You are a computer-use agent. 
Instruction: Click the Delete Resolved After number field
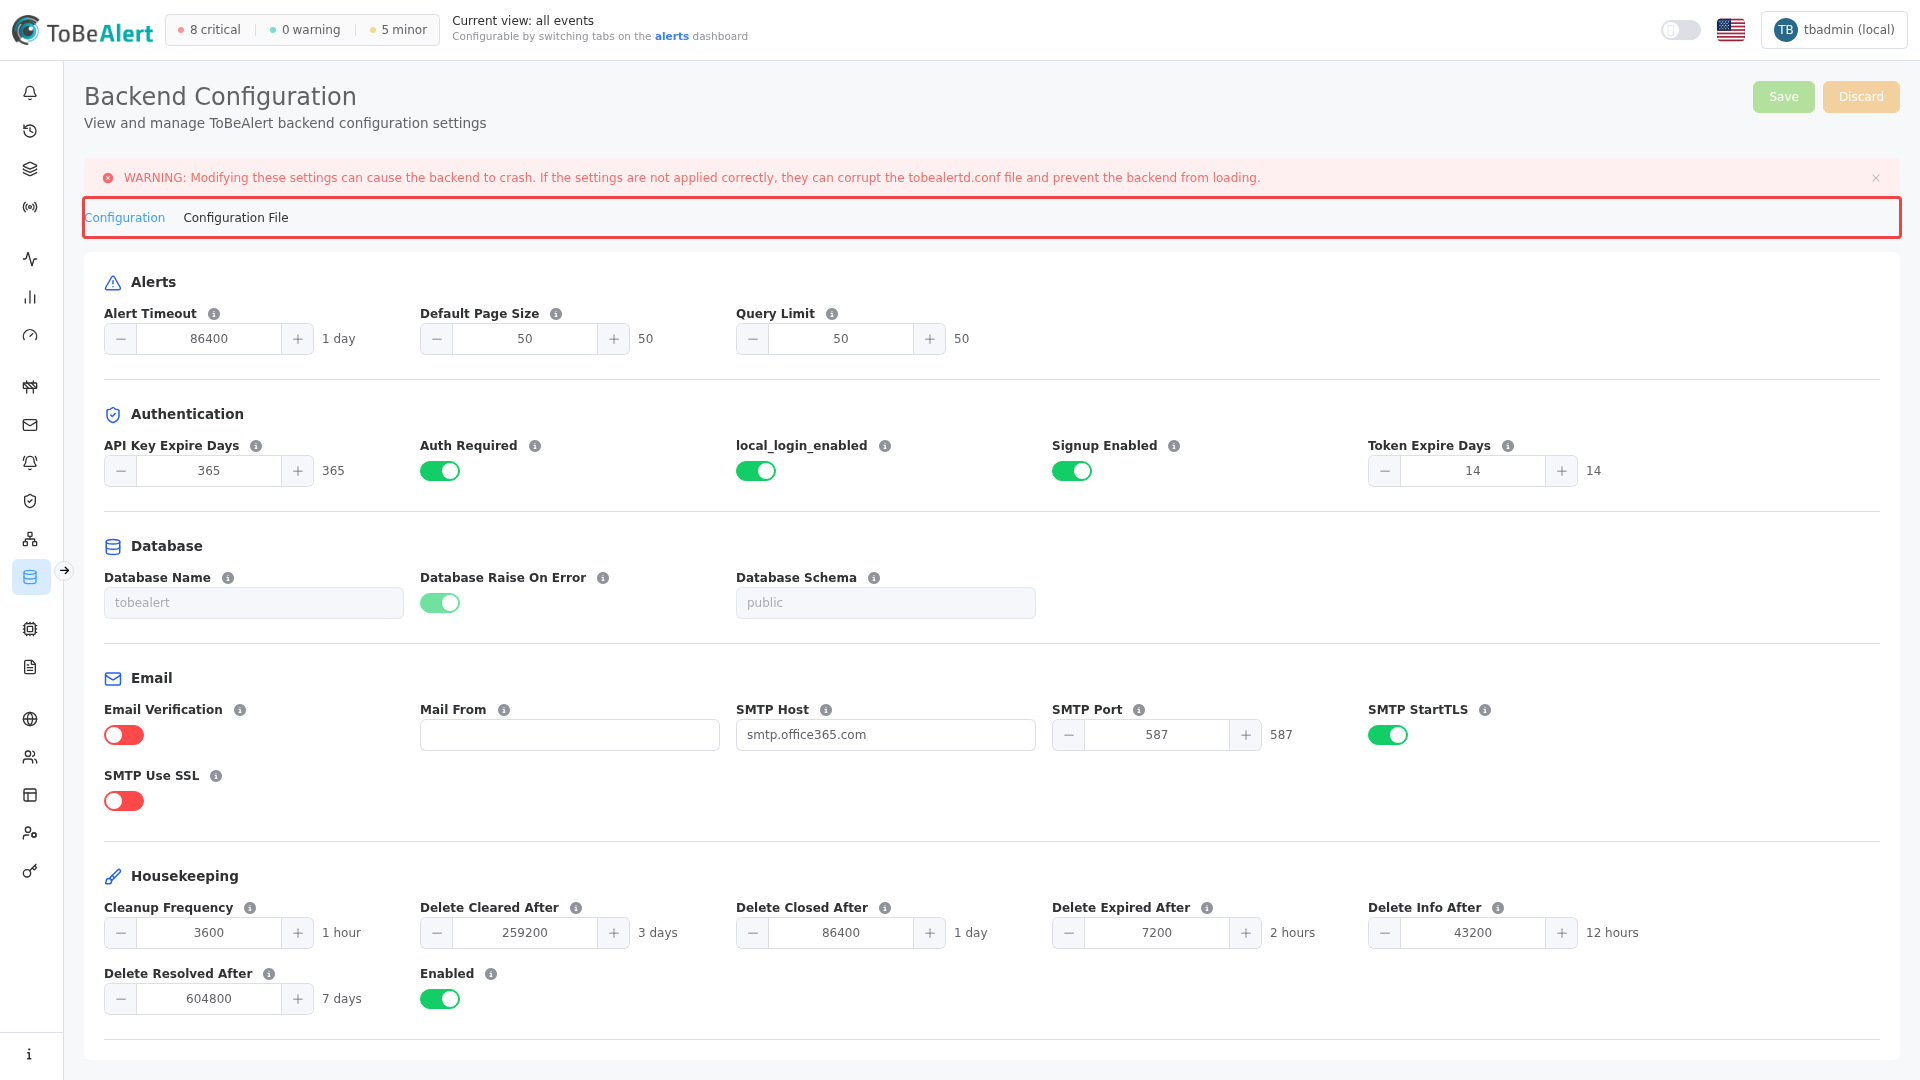coord(209,999)
